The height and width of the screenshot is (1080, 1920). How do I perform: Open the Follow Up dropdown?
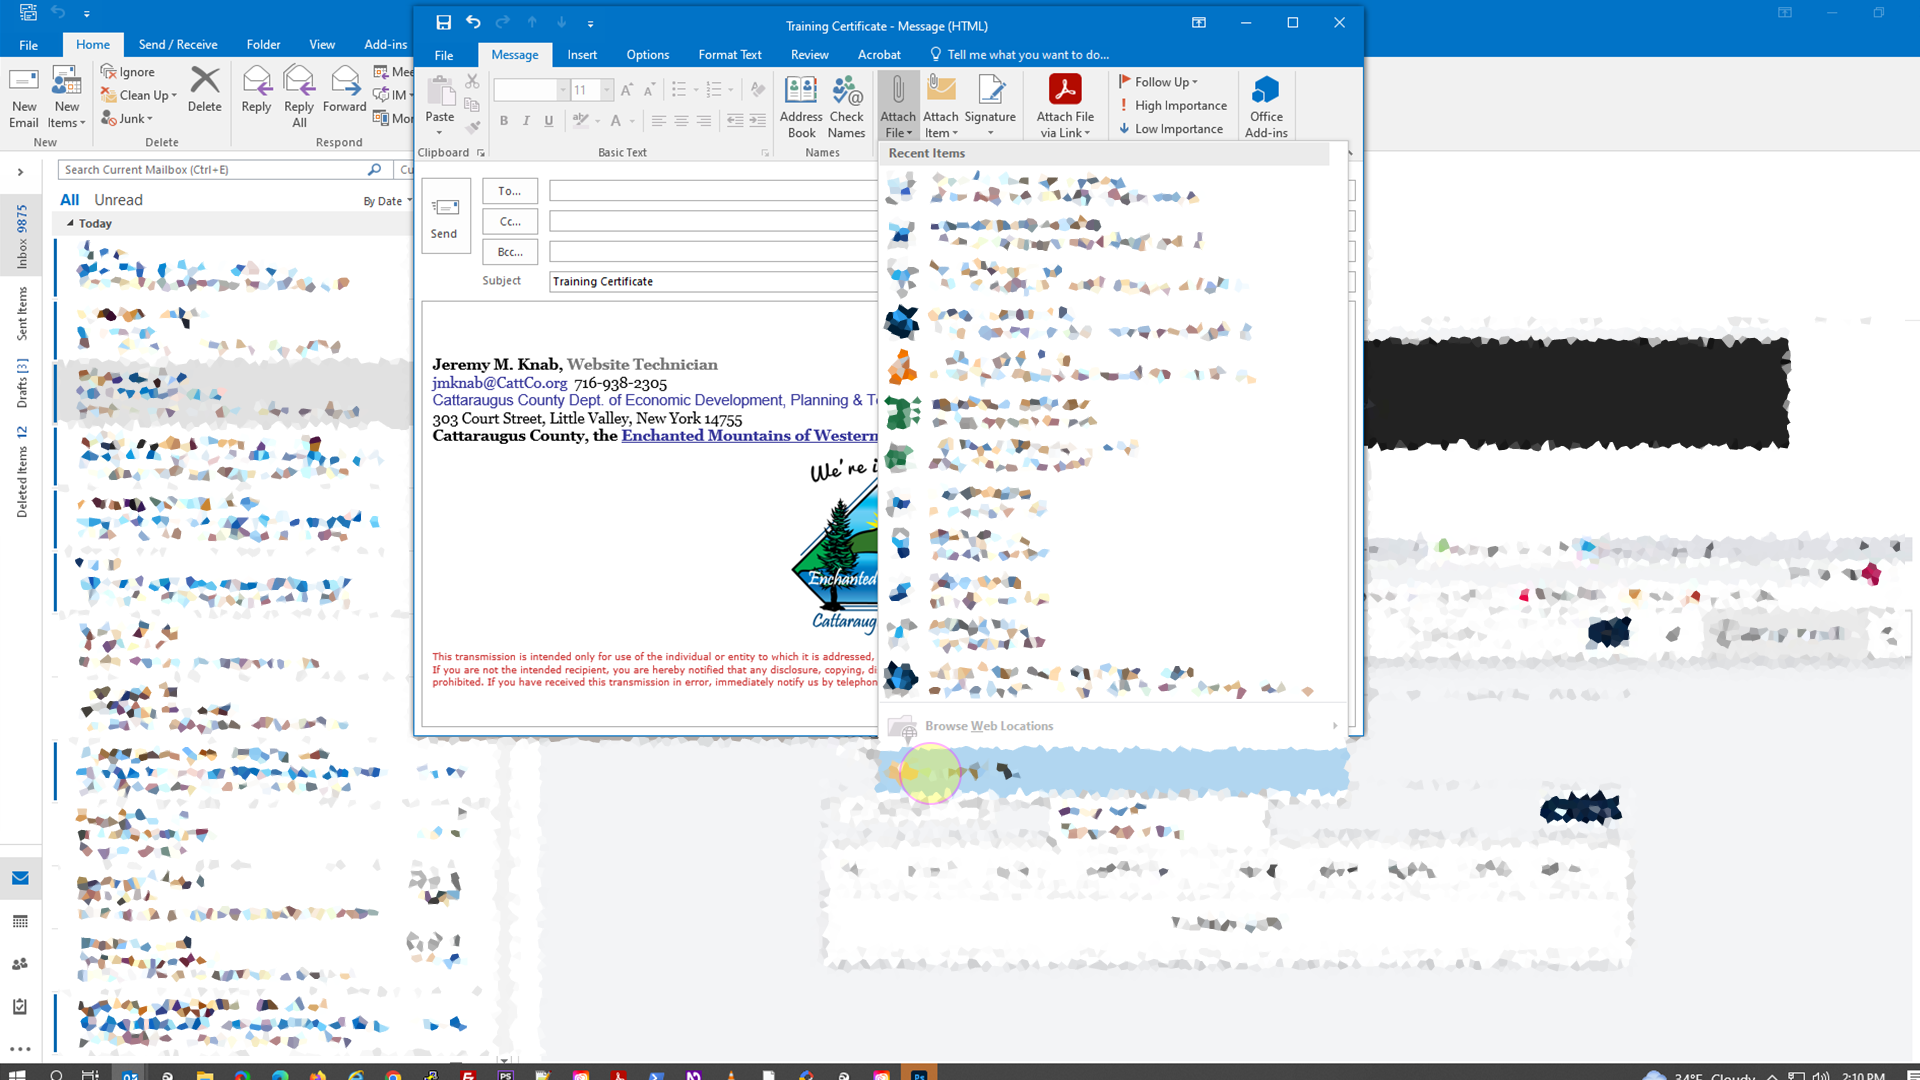click(x=1158, y=81)
